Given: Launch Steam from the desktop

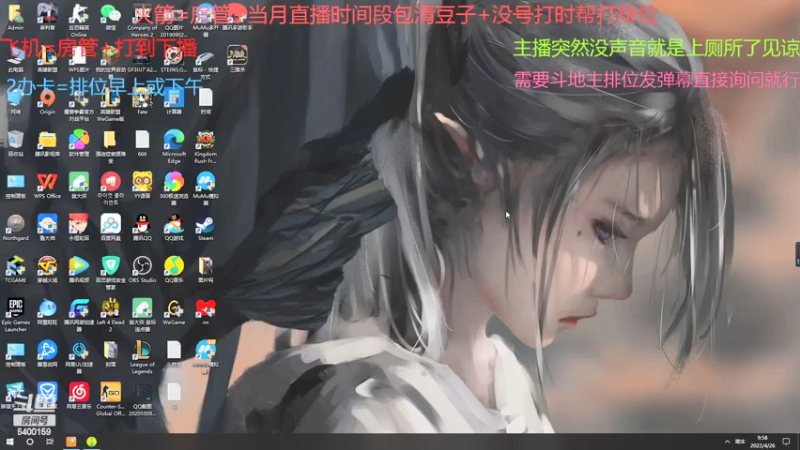Looking at the screenshot, I should pyautogui.click(x=206, y=227).
